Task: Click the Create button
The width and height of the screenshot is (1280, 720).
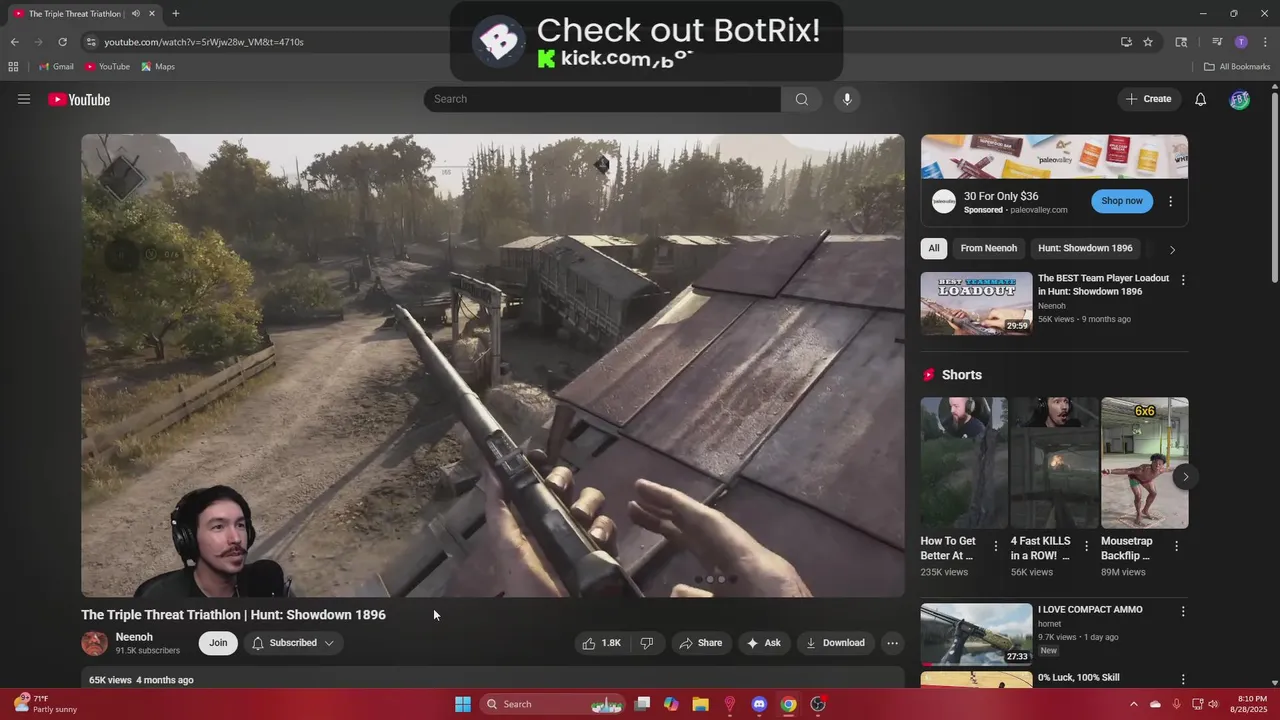Action: tap(1148, 99)
